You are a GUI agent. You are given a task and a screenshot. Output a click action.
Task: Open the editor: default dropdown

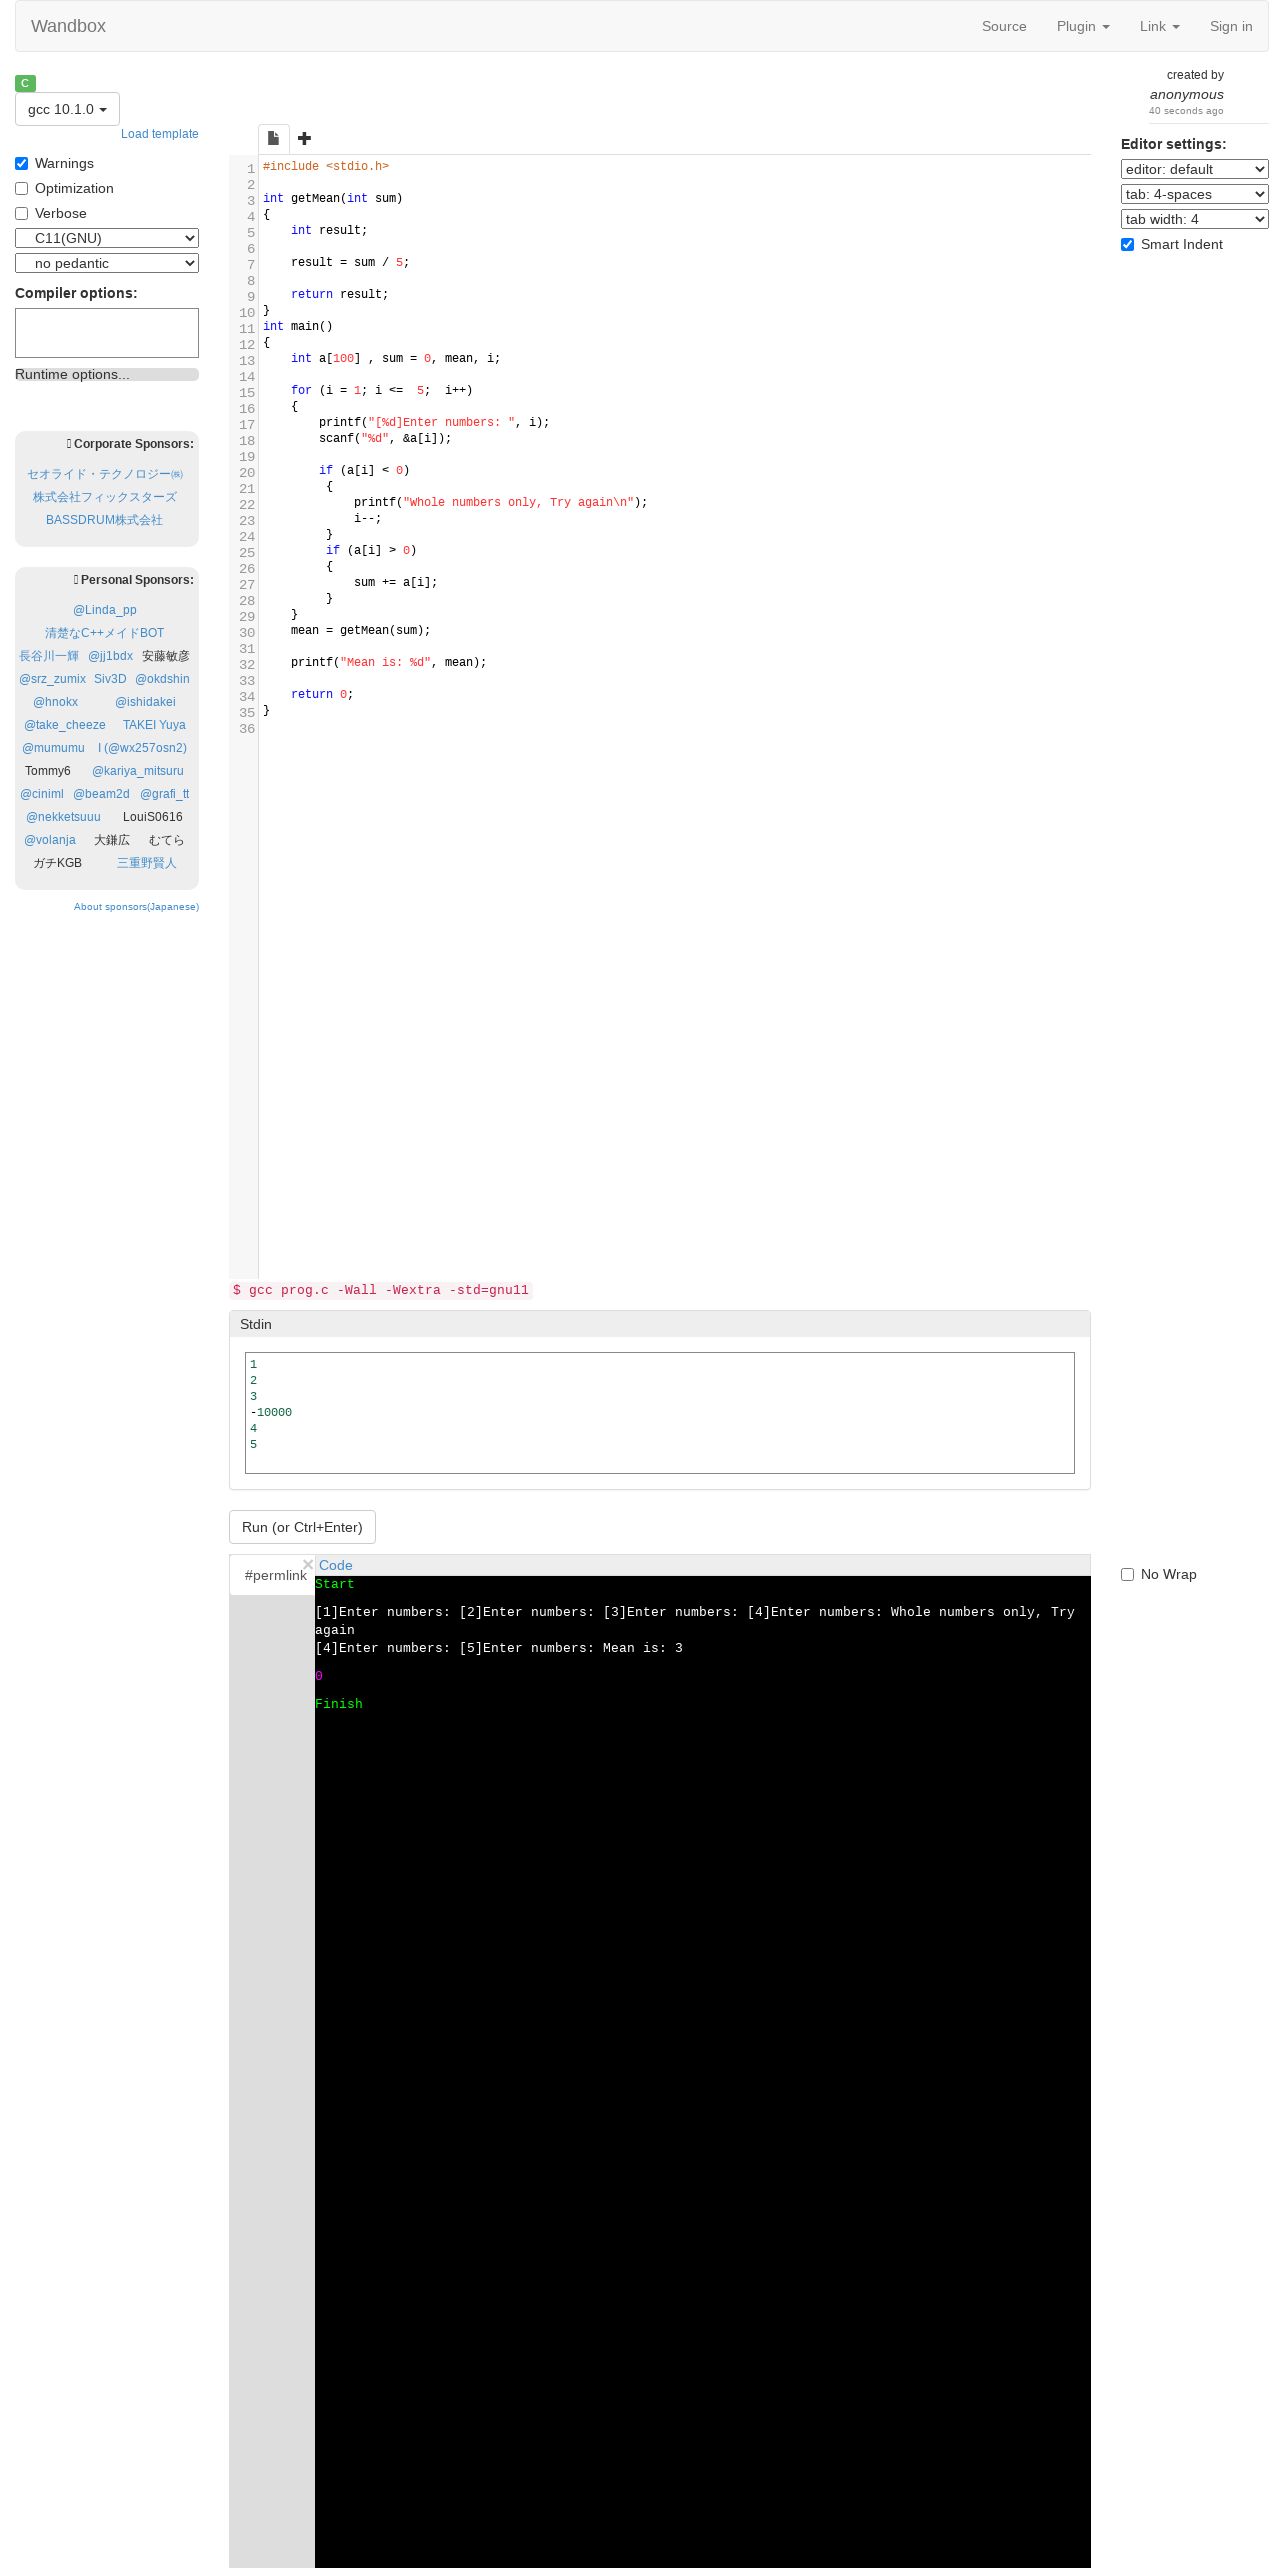[1194, 169]
